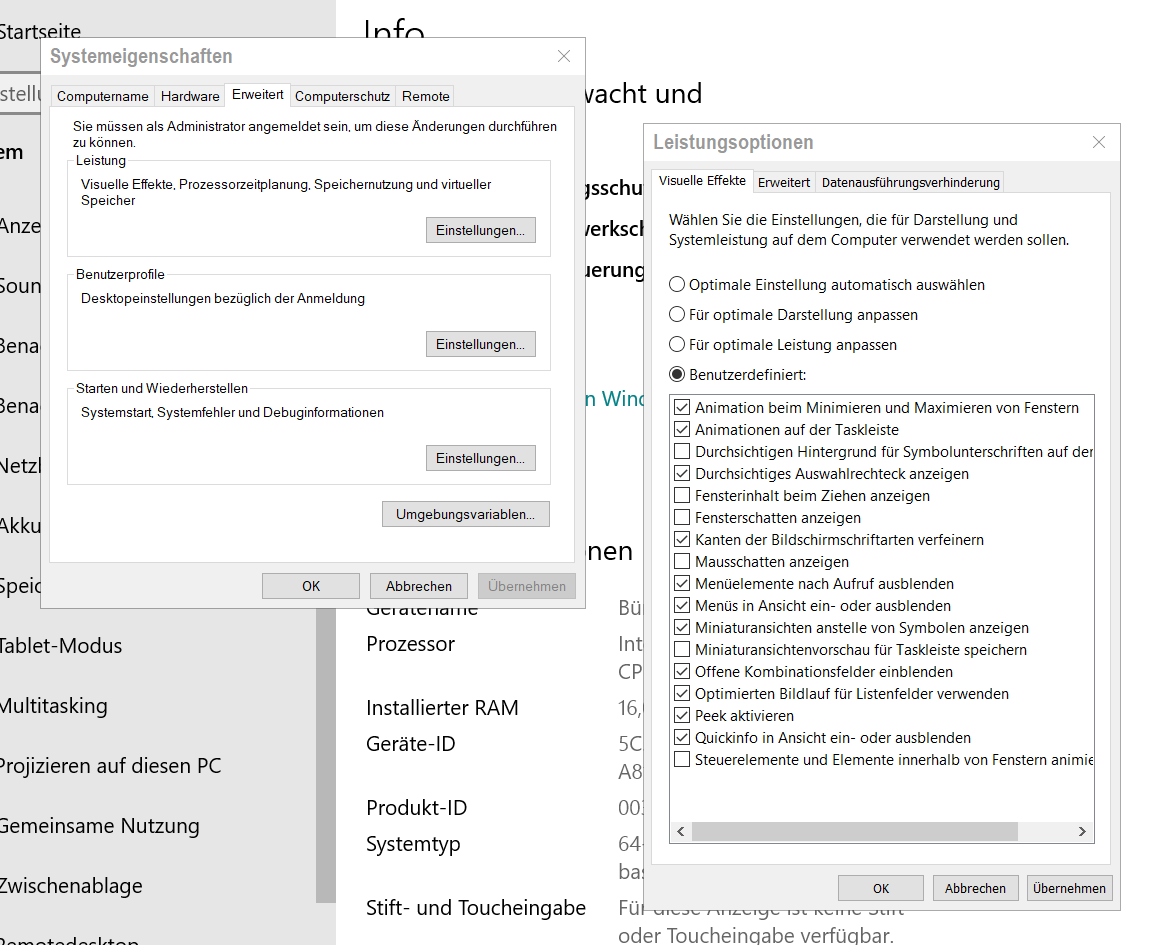Select the Visuelle Effekte tab
The image size is (1174, 945).
point(702,180)
